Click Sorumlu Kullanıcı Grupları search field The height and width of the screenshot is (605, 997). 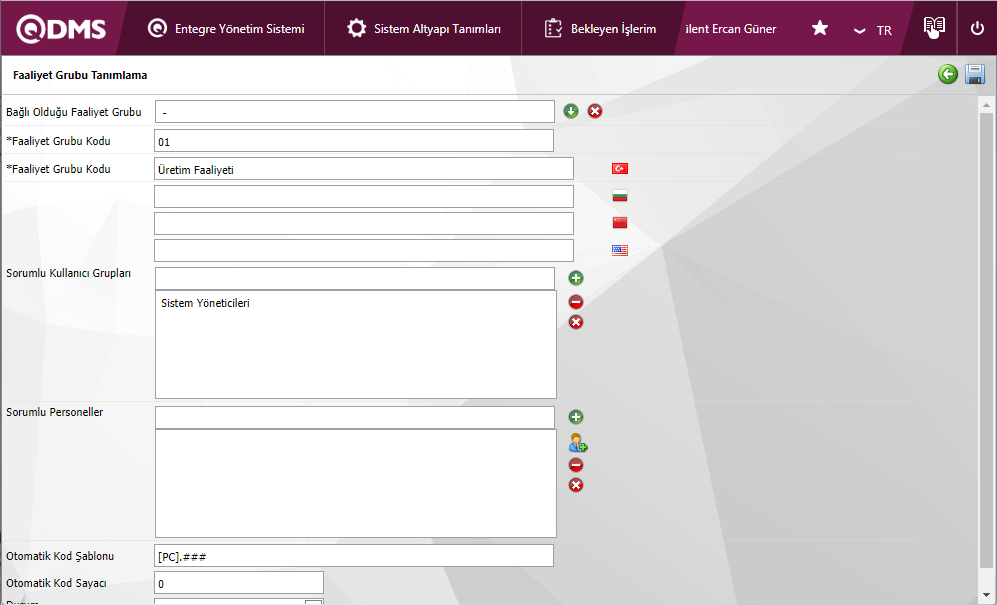click(x=355, y=278)
